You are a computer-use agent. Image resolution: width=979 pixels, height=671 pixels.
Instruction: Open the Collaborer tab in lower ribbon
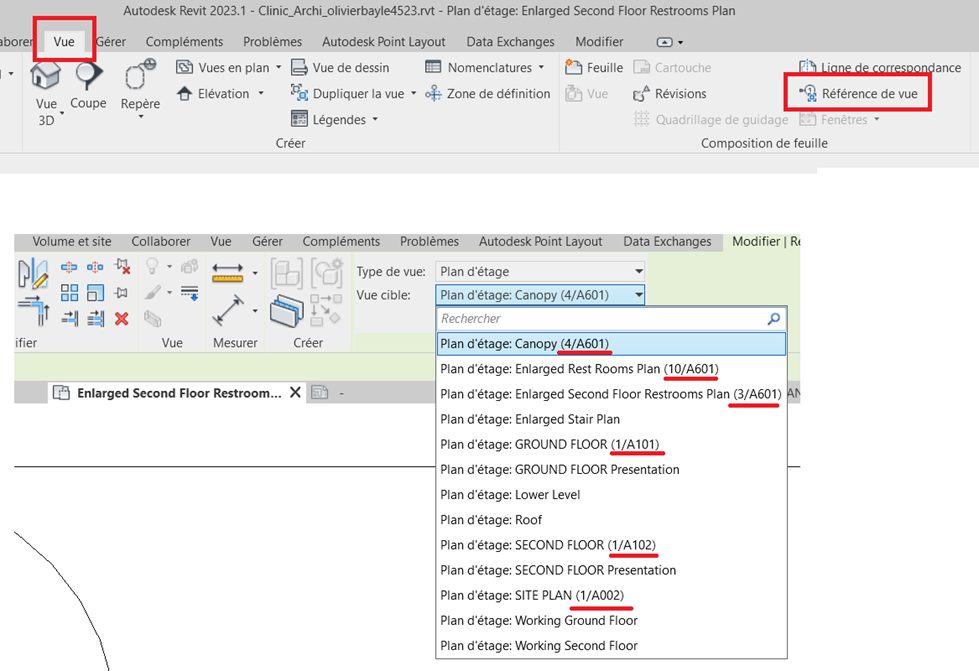tap(160, 242)
